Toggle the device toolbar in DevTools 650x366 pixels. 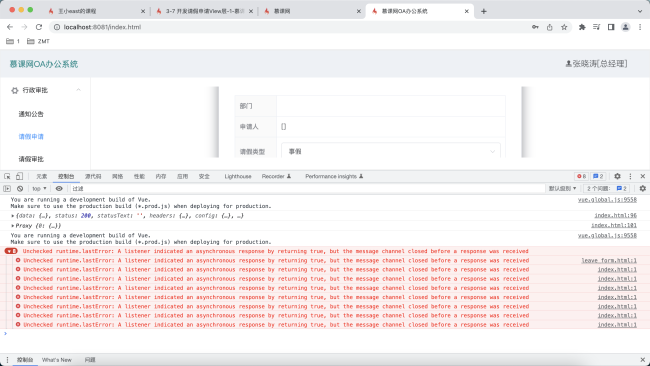tap(19, 176)
